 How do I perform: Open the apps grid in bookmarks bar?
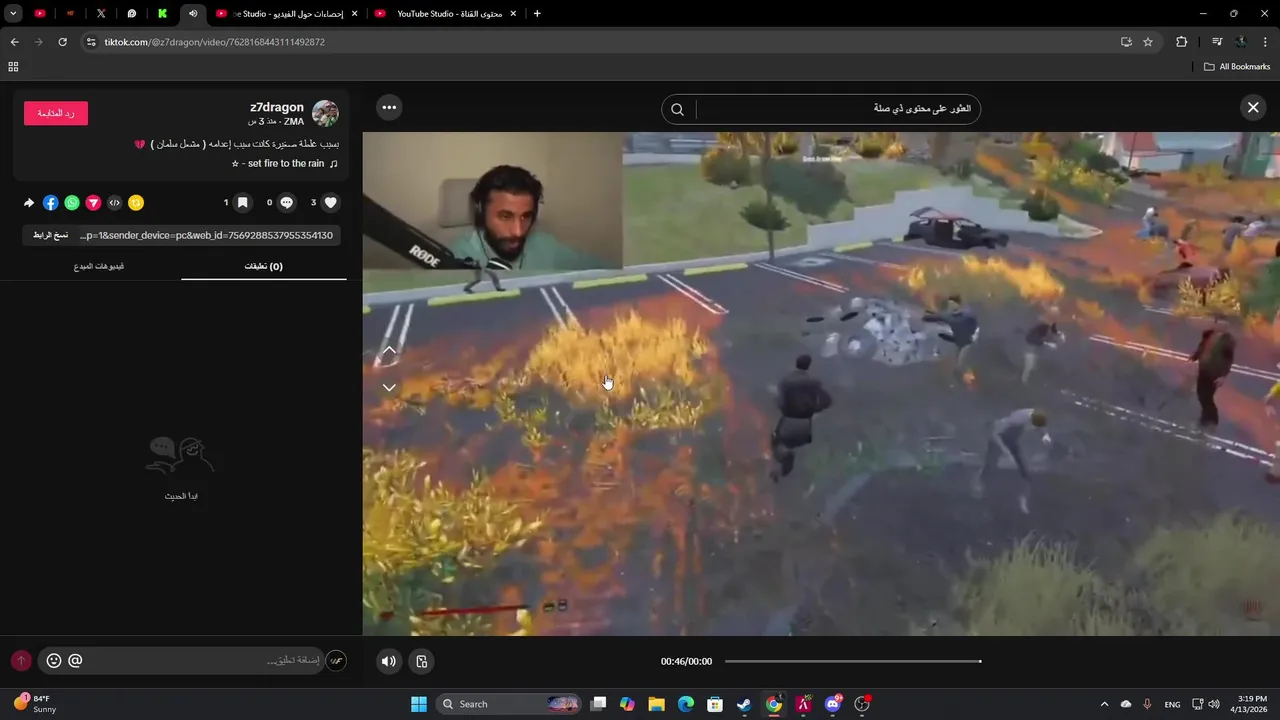pyautogui.click(x=13, y=67)
